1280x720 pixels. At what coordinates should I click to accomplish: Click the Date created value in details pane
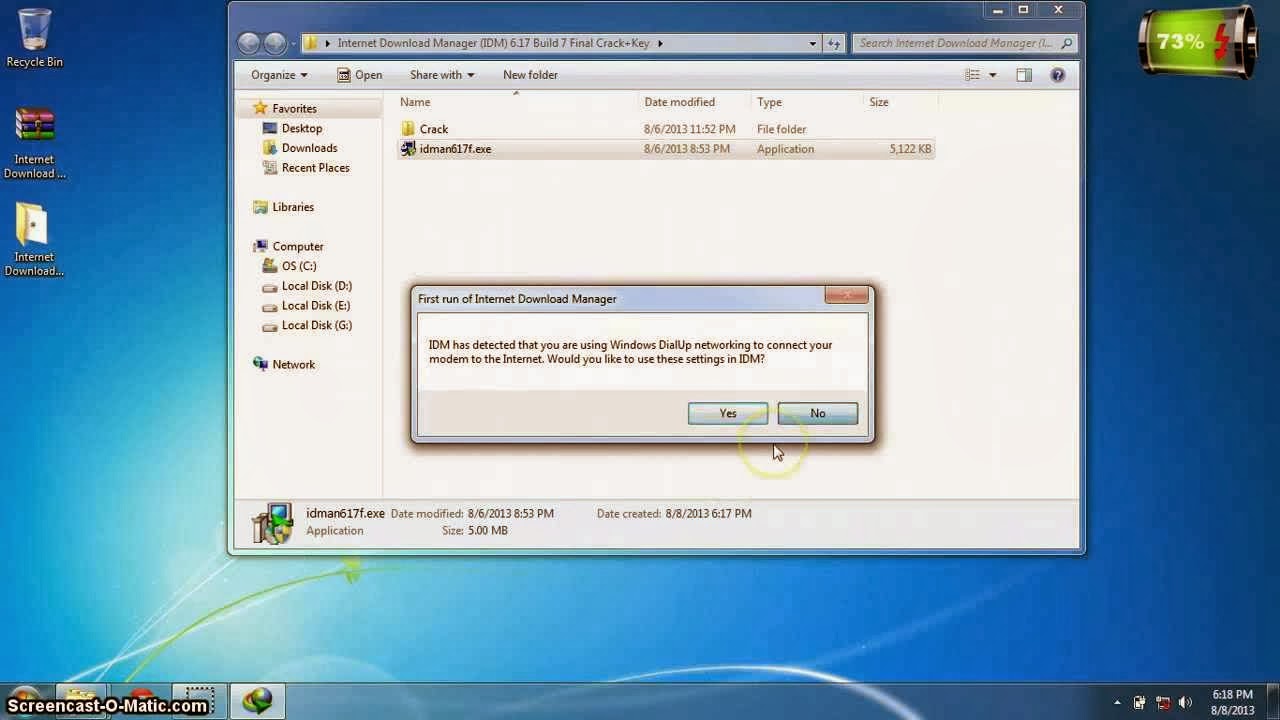point(708,513)
